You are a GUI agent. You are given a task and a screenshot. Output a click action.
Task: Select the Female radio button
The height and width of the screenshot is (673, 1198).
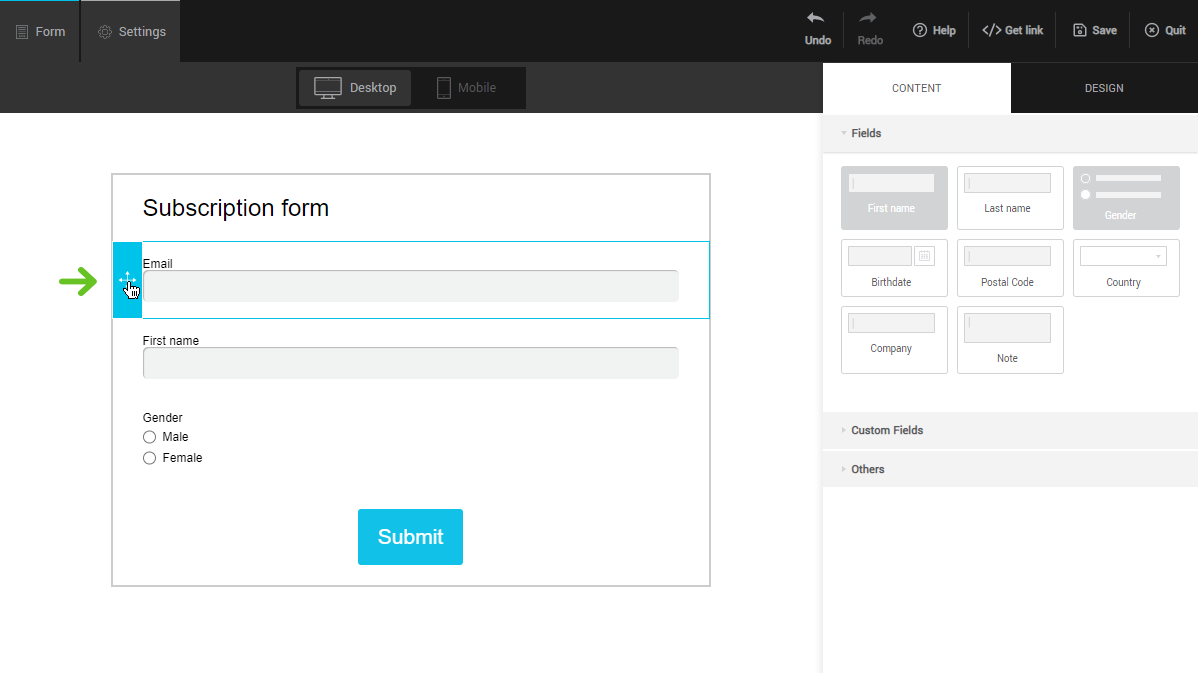click(150, 458)
